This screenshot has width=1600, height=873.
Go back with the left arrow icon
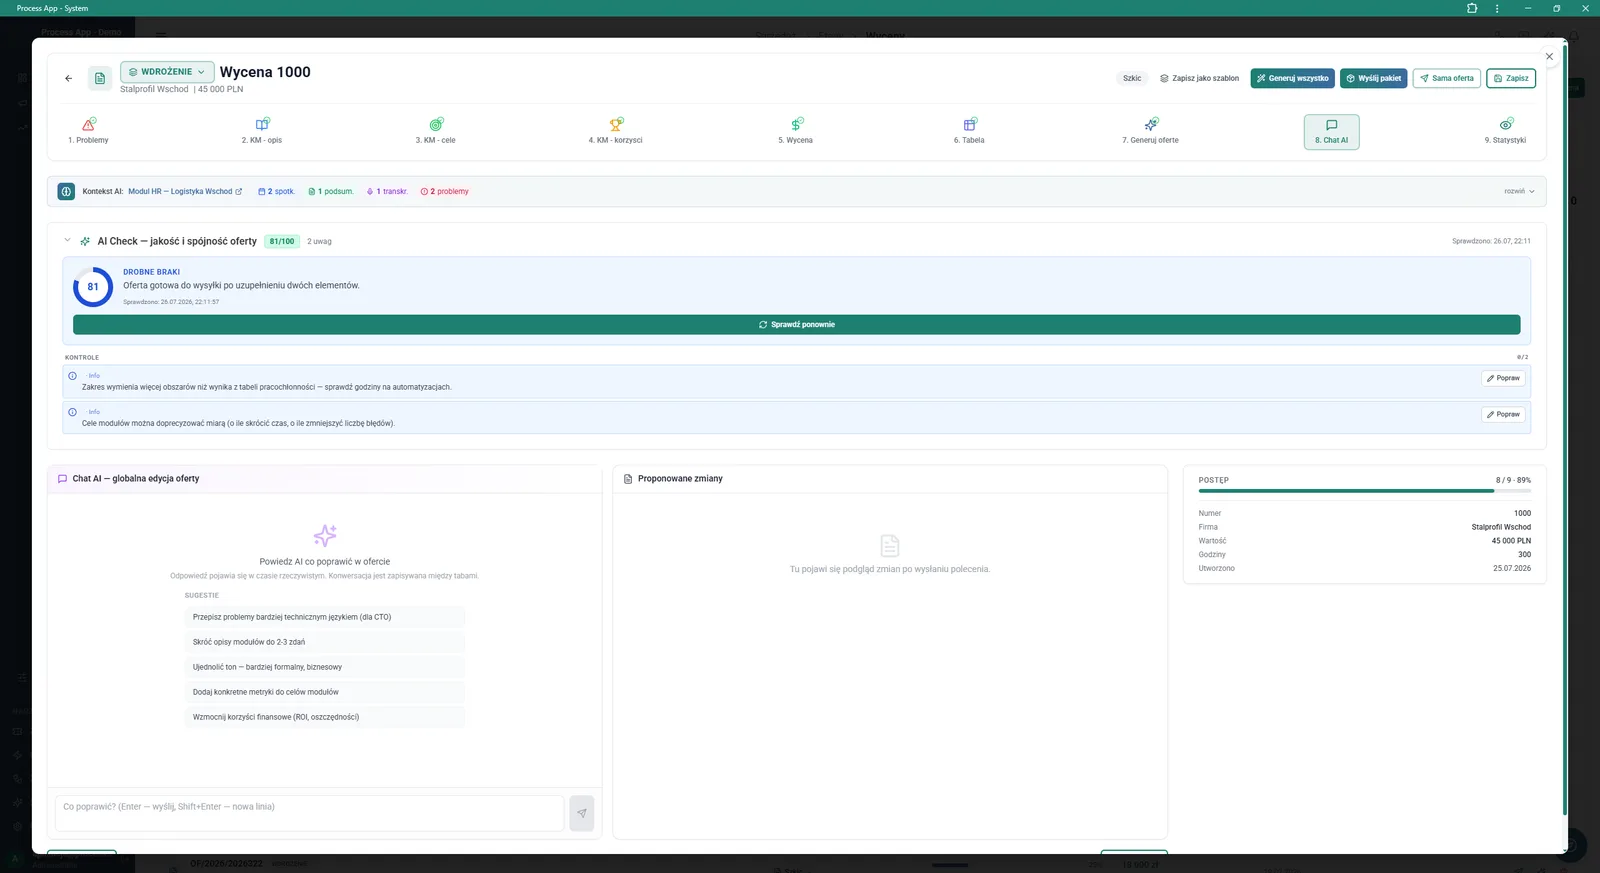coord(68,78)
